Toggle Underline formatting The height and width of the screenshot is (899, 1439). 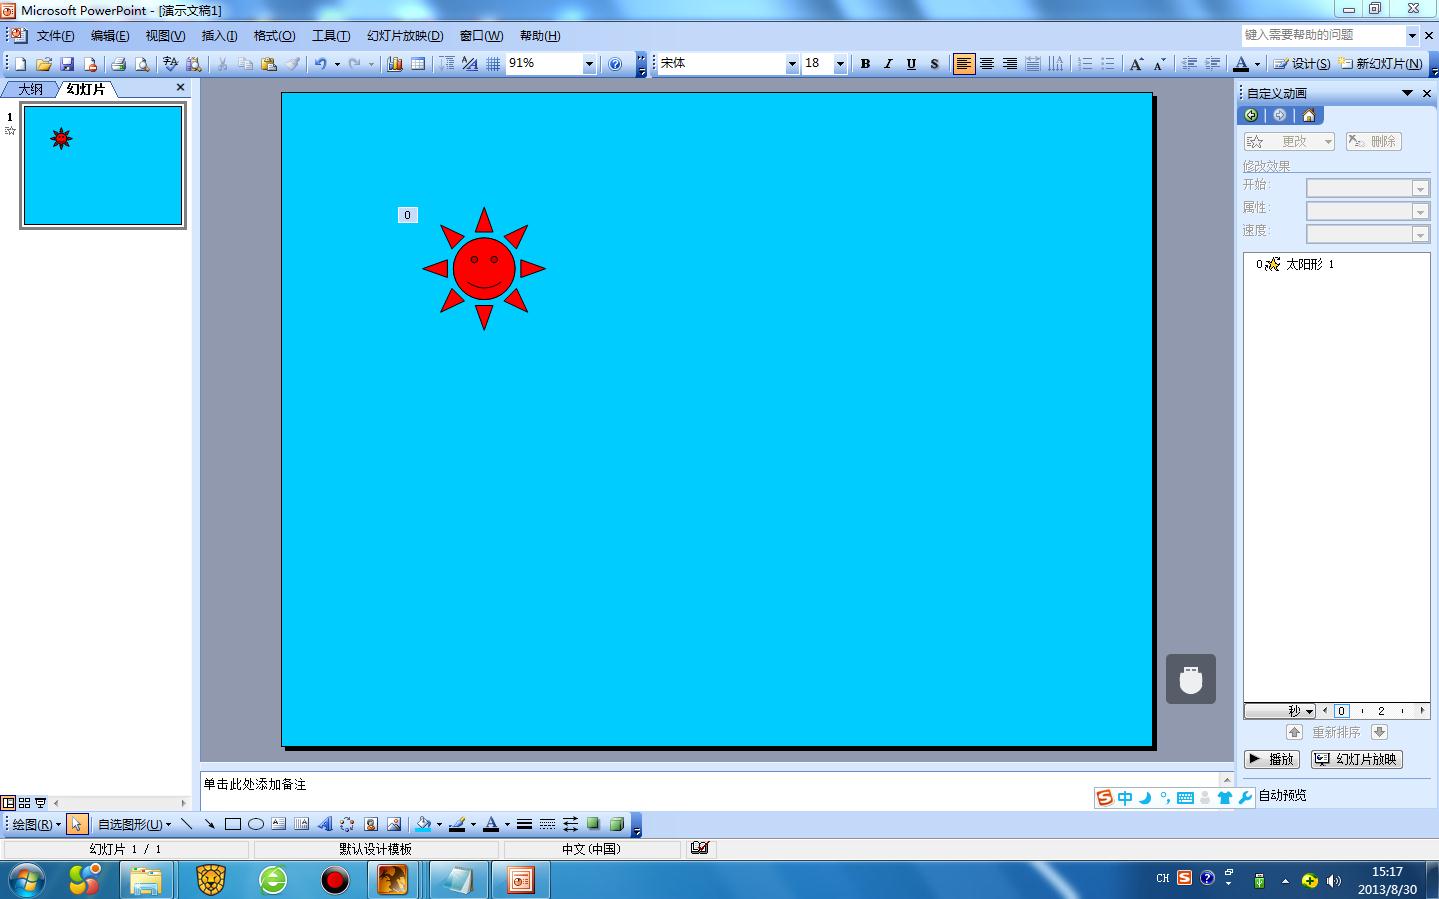[x=911, y=64]
